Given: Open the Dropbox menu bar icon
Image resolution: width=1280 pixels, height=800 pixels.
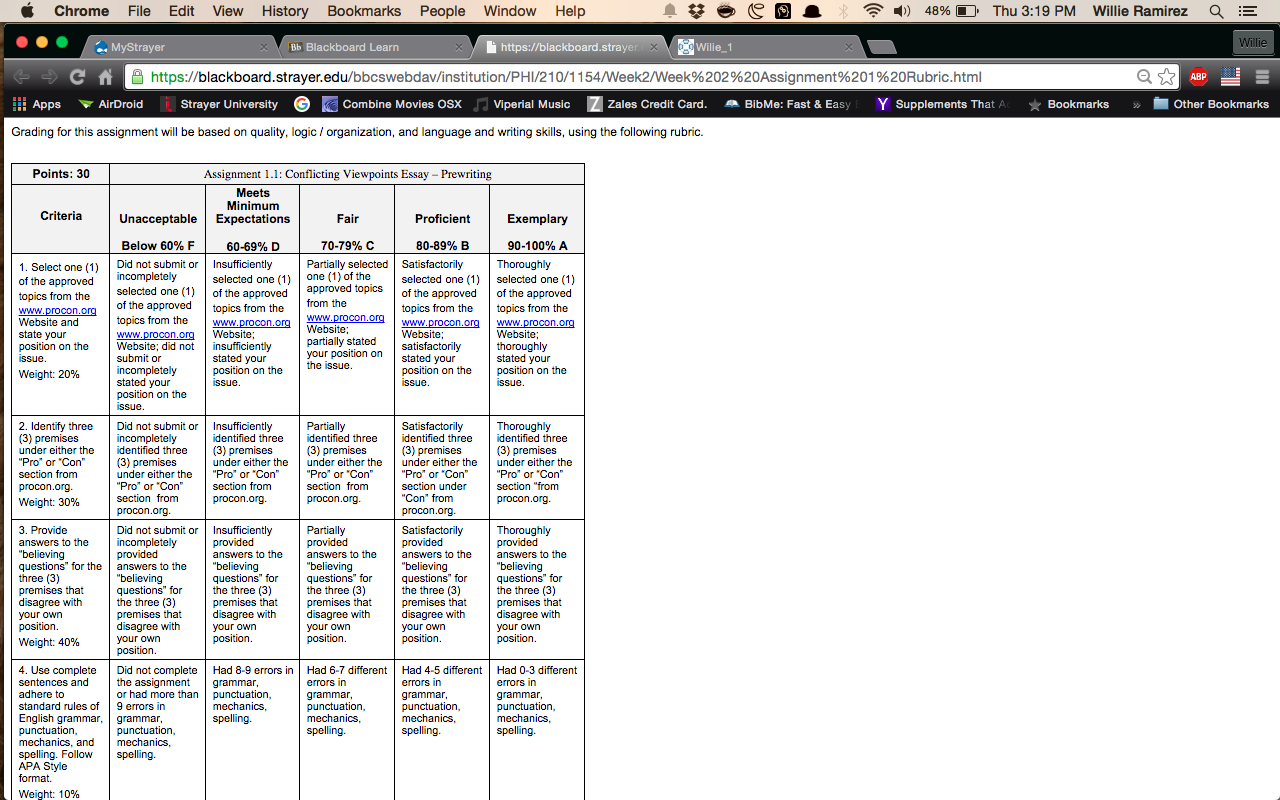Looking at the screenshot, I should (697, 11).
